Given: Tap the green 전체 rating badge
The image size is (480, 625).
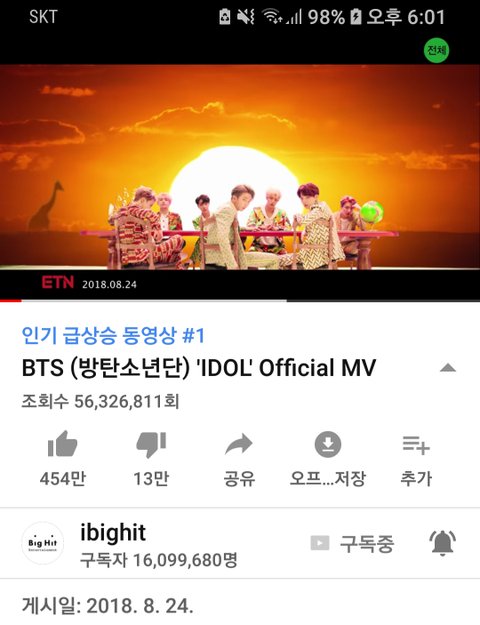Looking at the screenshot, I should (x=436, y=50).
